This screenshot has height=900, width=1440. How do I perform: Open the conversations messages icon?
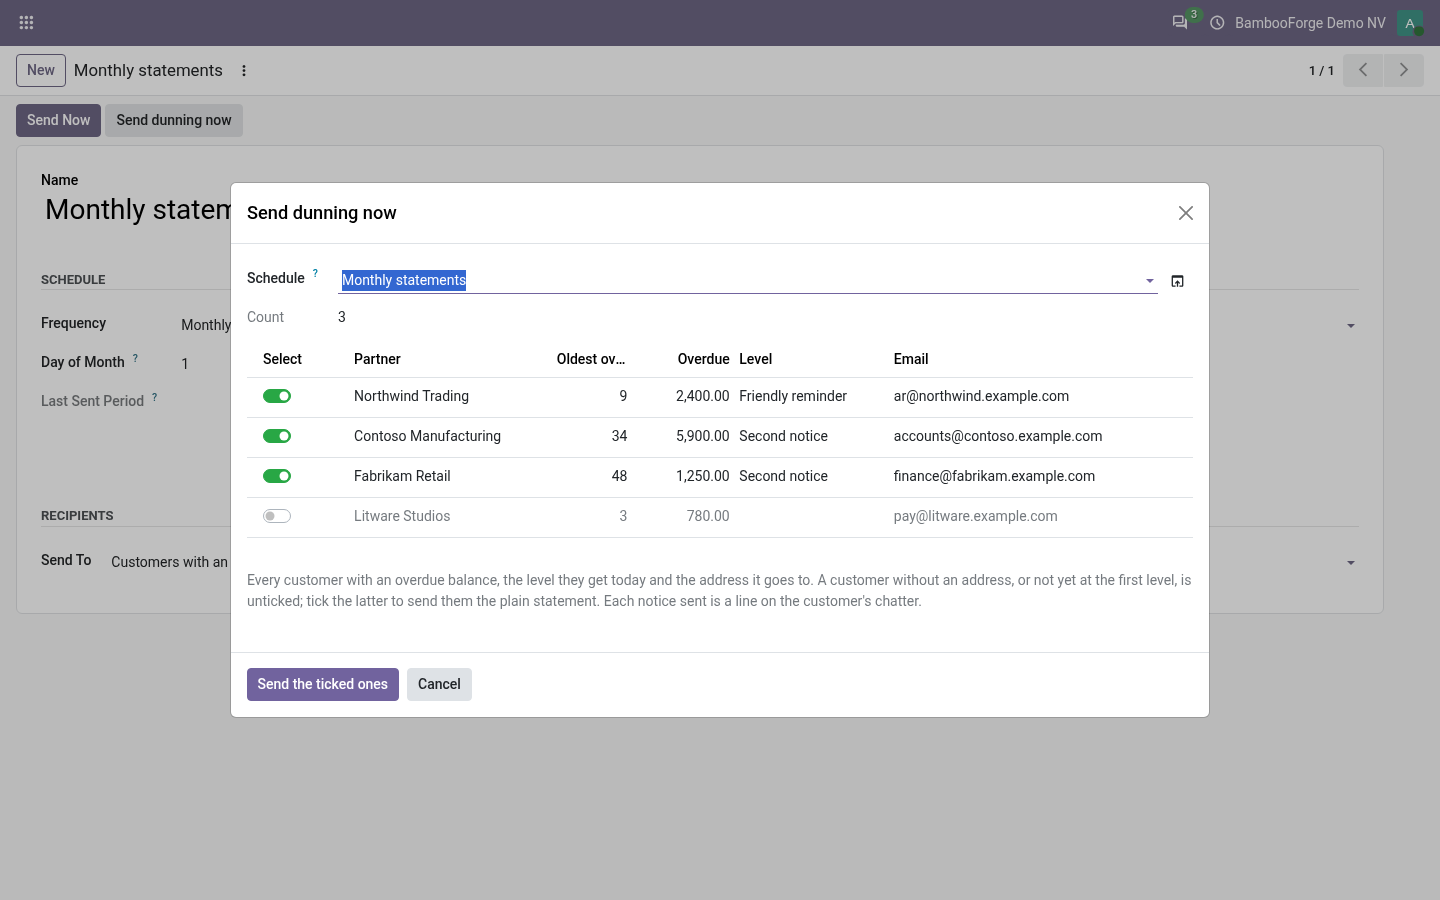1180,22
